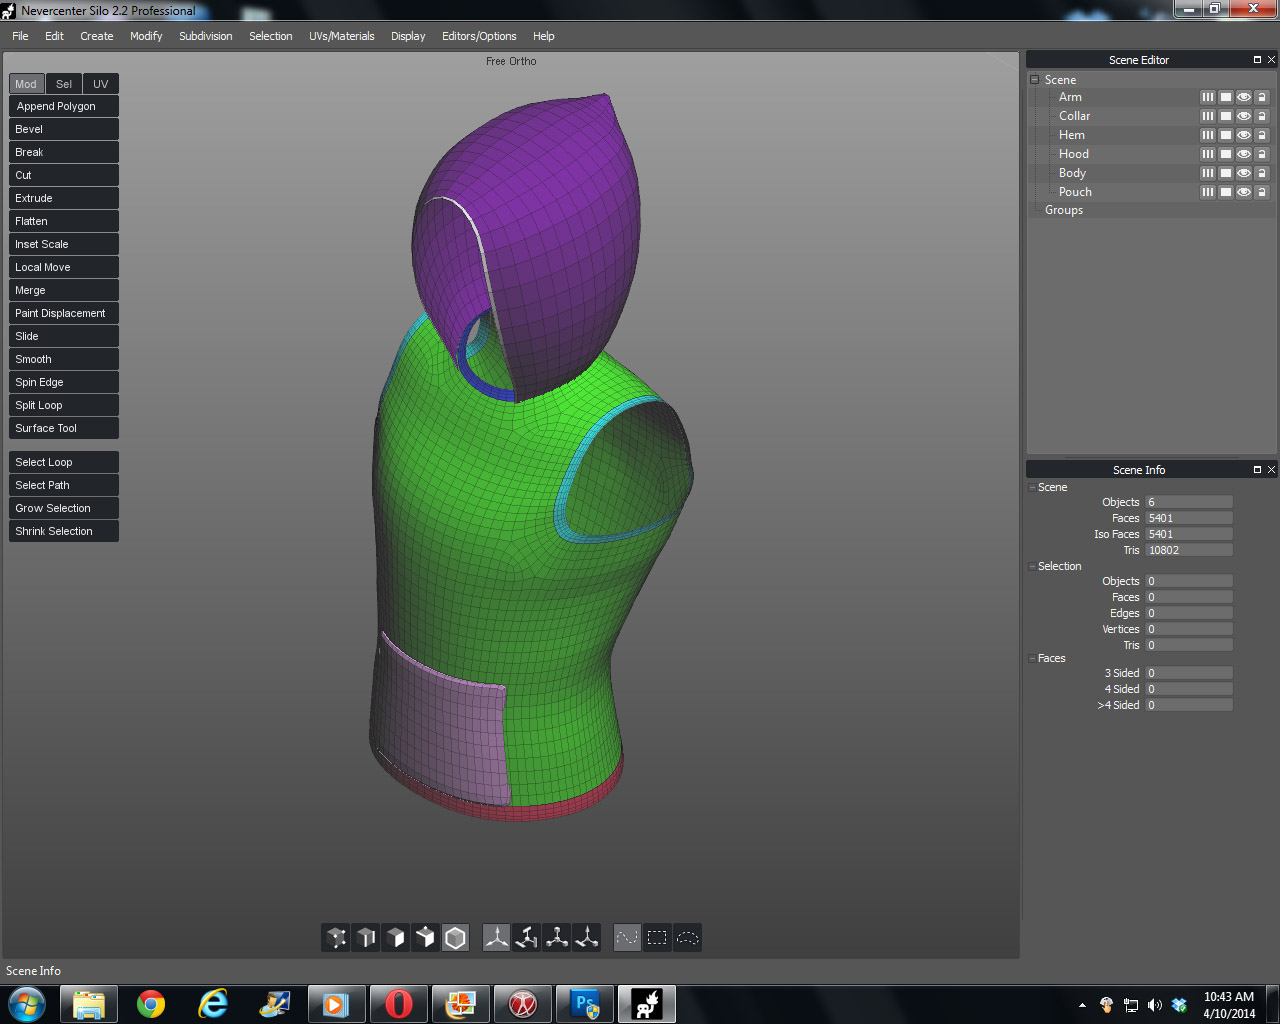
Task: Choose lasso selection style icon
Action: [688, 938]
